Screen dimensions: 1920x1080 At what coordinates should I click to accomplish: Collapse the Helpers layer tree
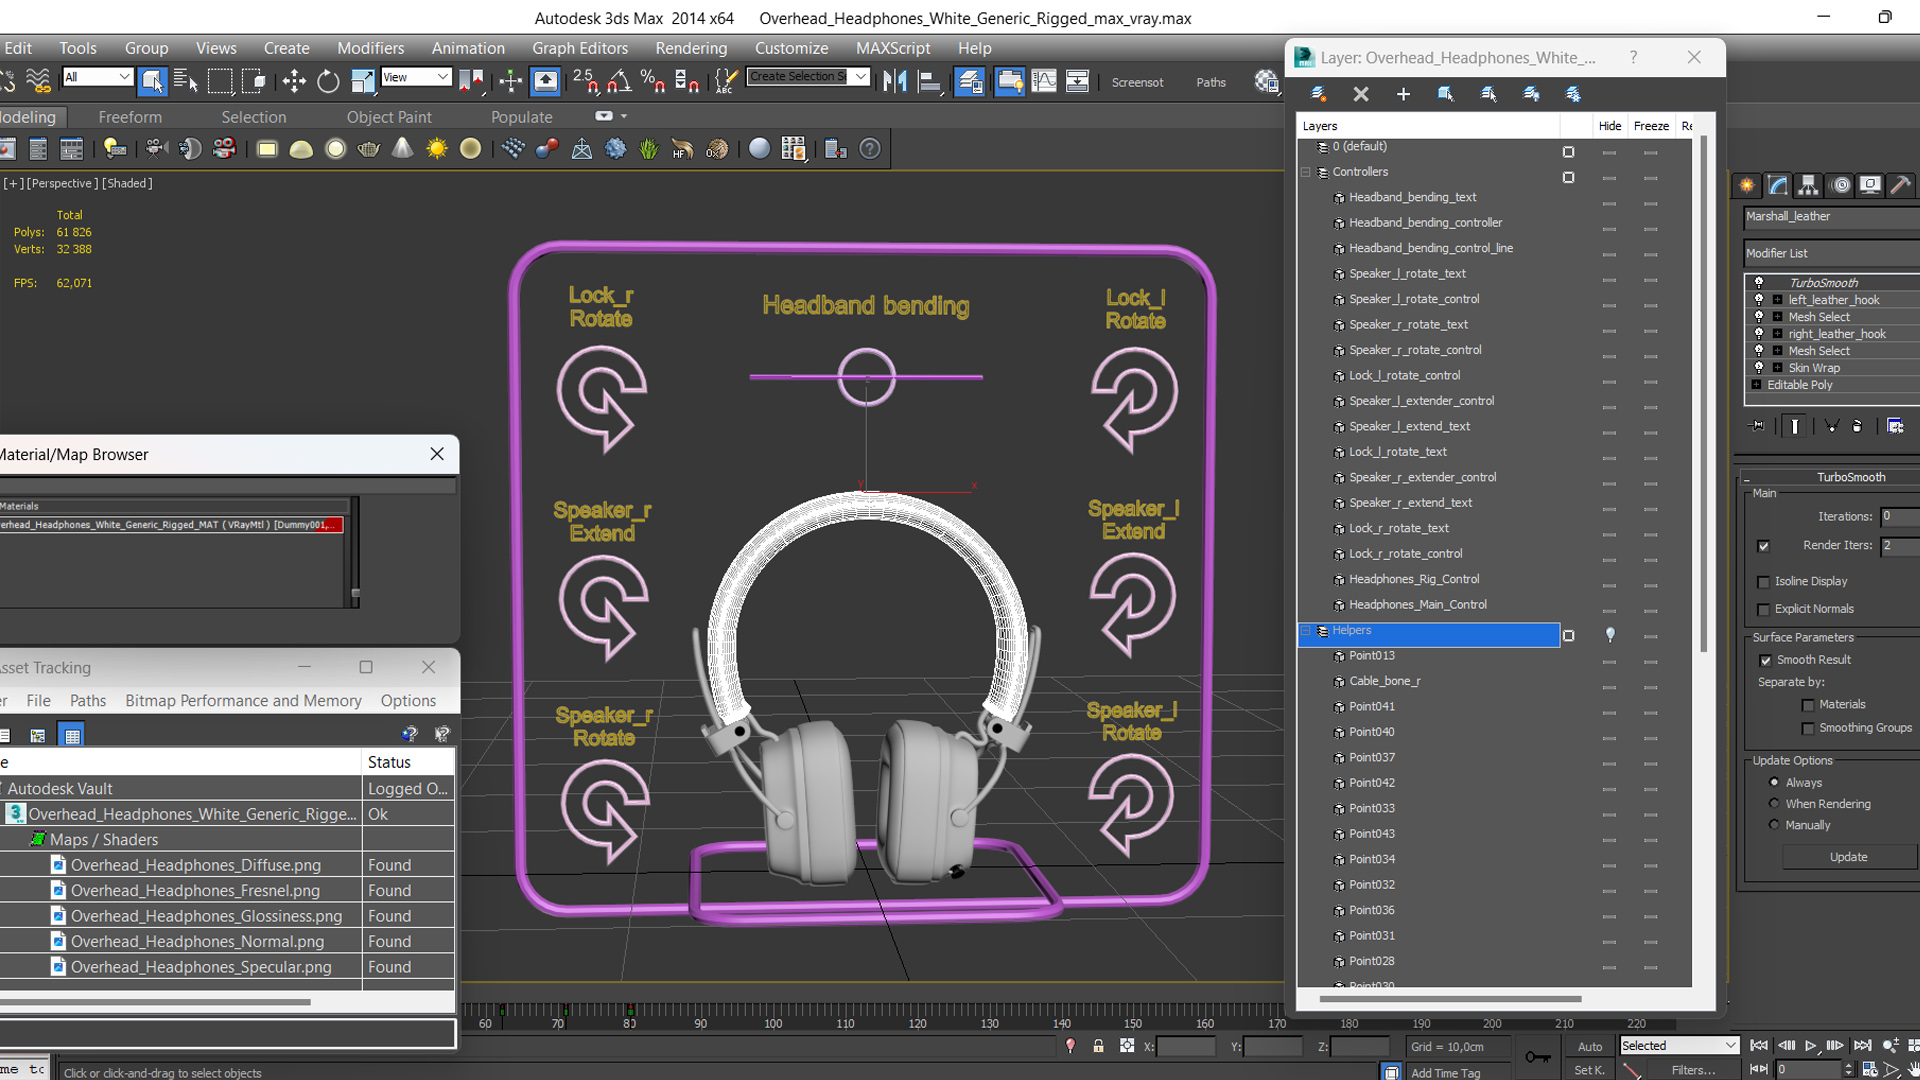(x=1306, y=631)
